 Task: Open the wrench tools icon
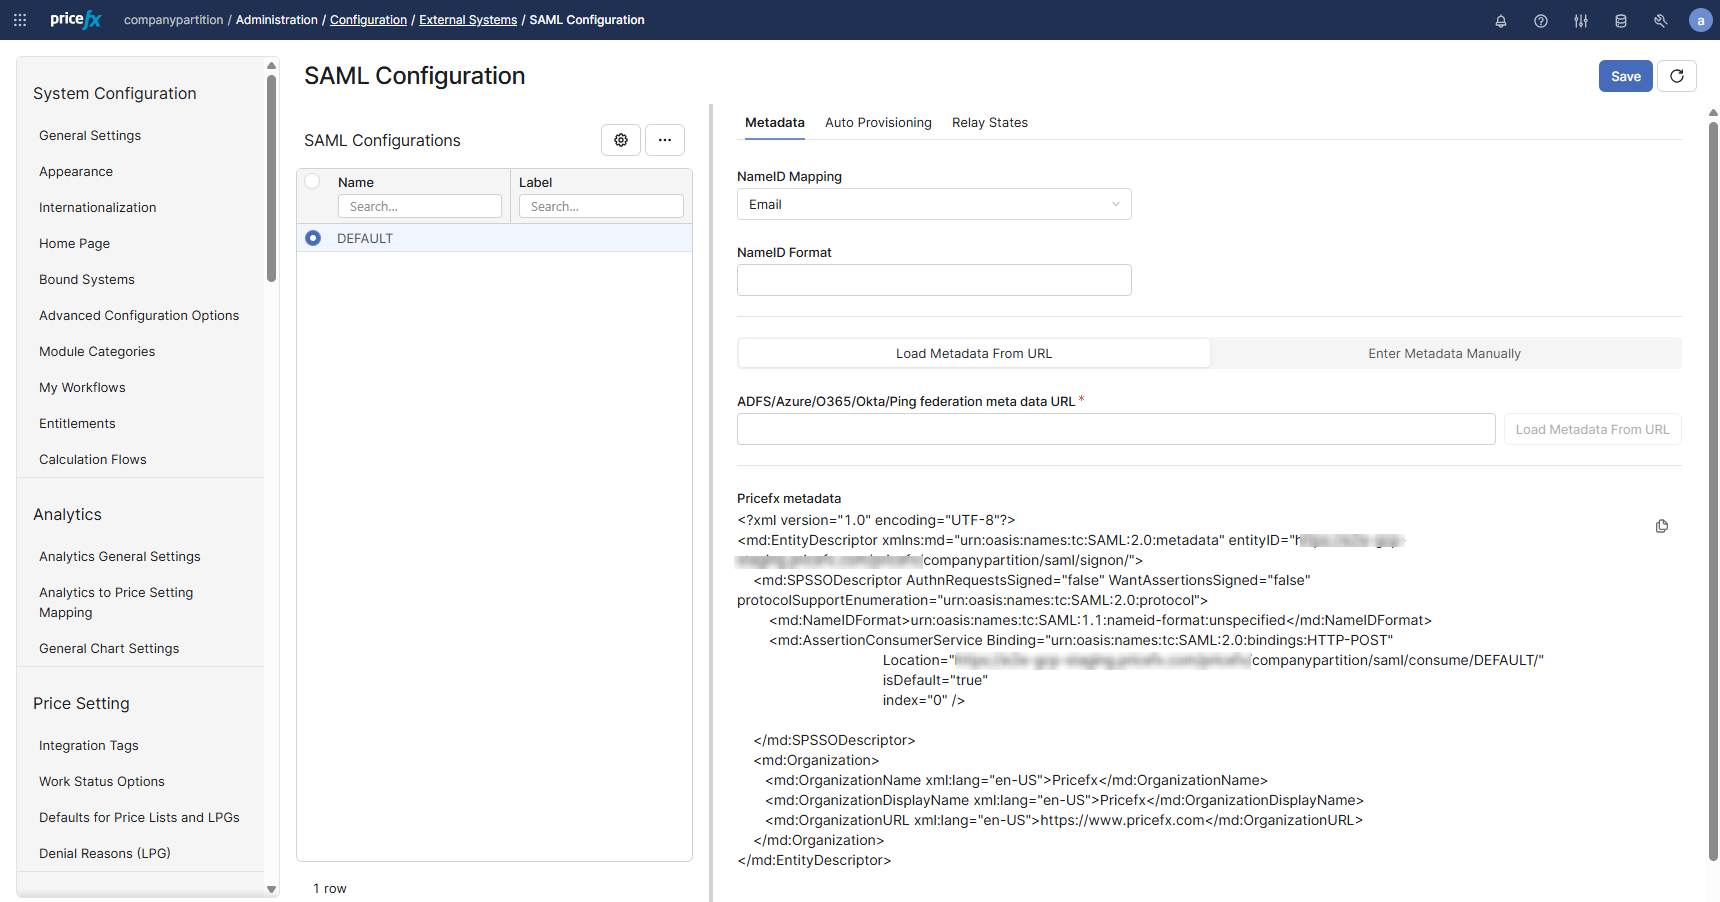(1660, 21)
